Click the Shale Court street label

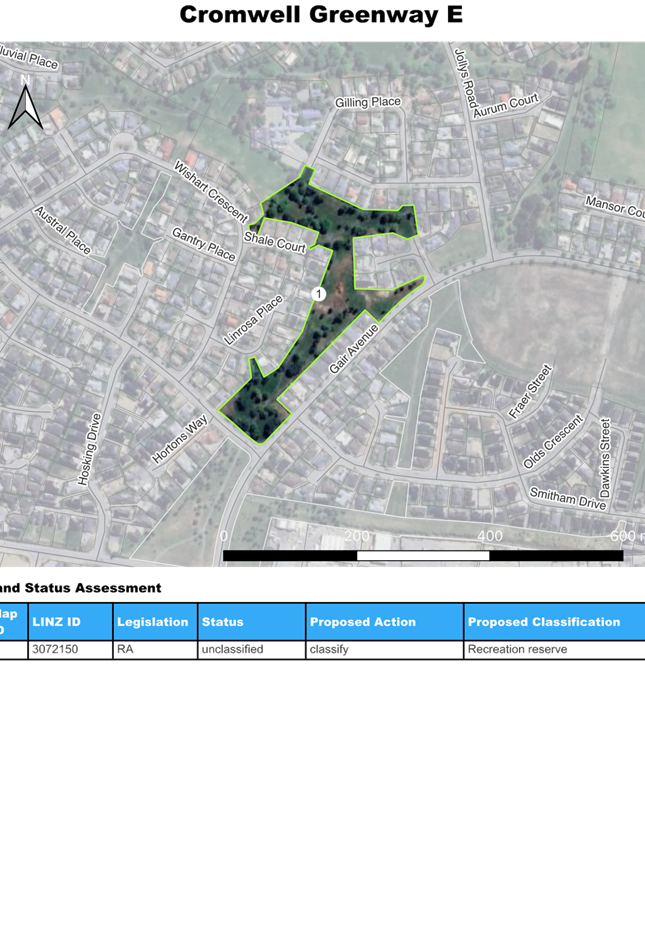tap(275, 242)
